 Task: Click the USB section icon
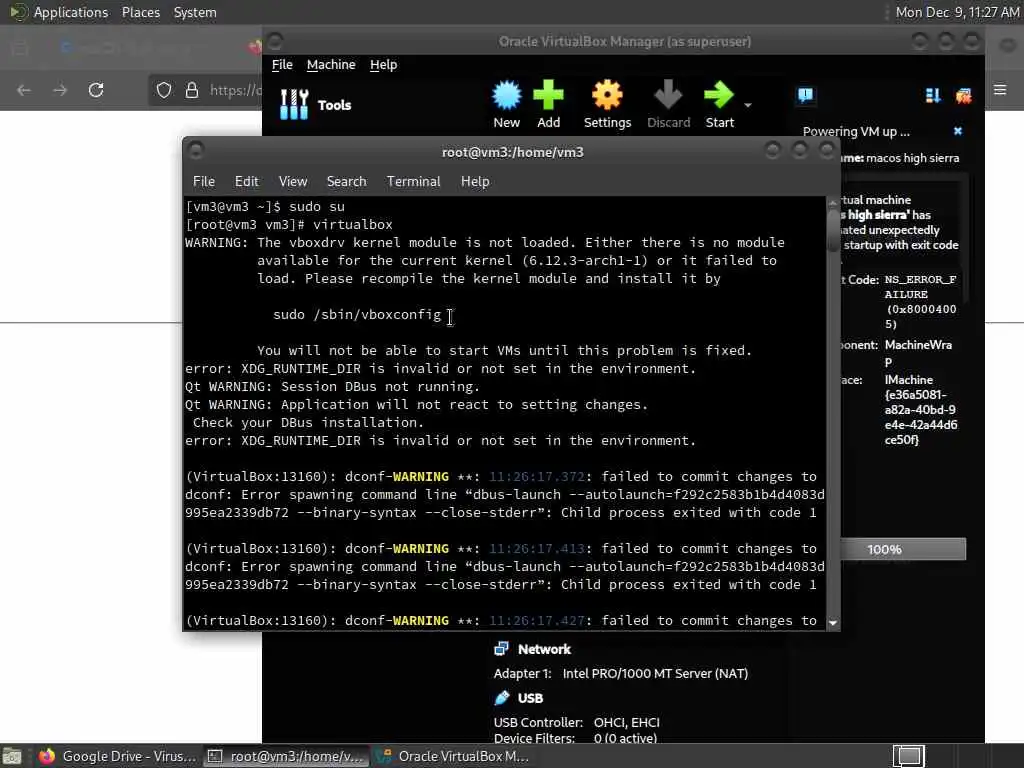coord(502,697)
